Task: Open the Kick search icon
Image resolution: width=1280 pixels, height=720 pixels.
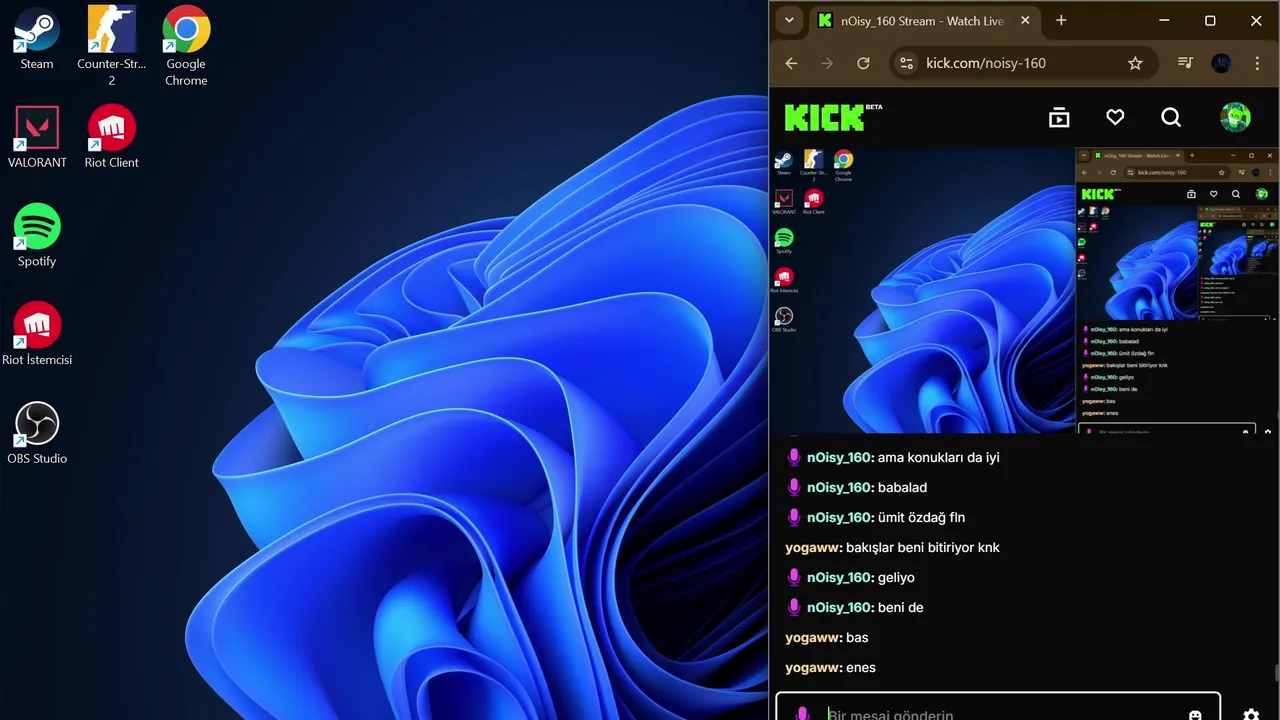Action: [1171, 118]
